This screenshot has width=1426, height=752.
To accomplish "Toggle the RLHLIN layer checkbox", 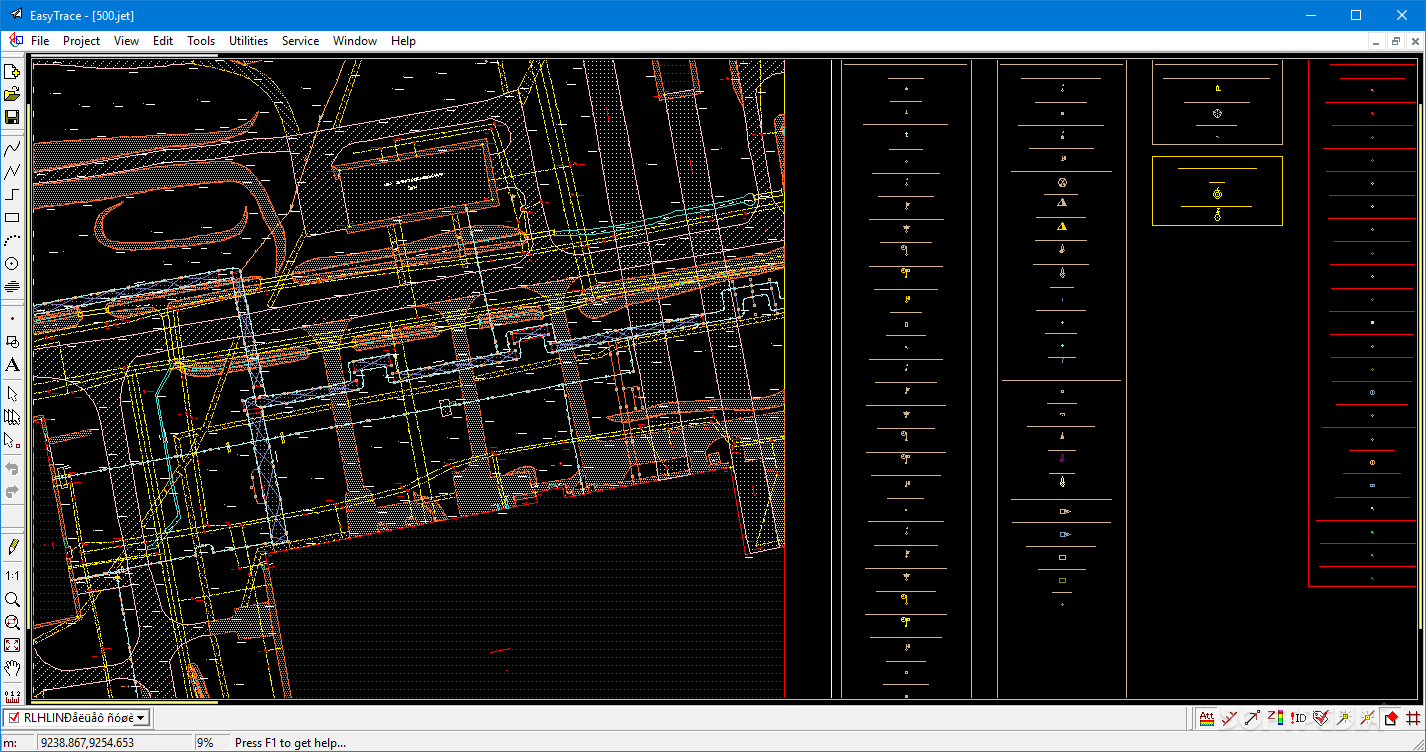I will pos(15,717).
